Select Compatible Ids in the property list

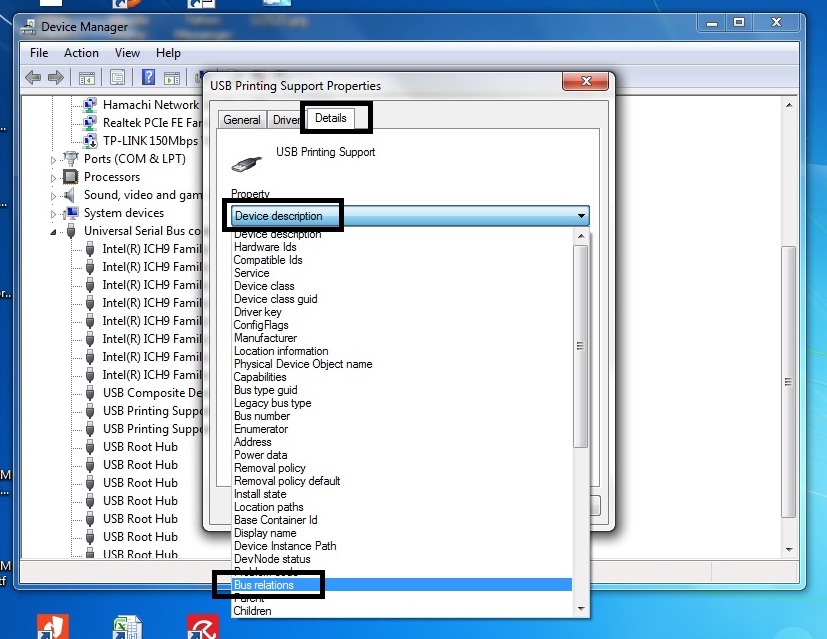(x=402, y=260)
